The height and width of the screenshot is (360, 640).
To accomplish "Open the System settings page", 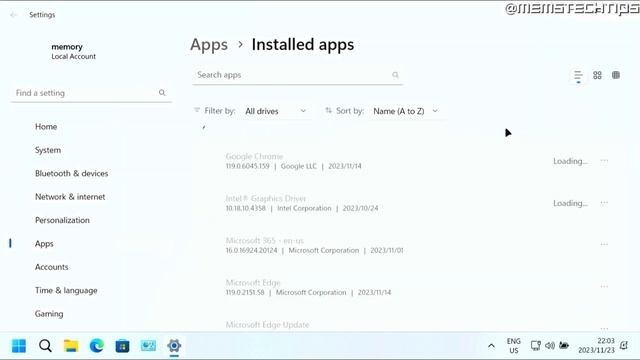I will 48,150.
